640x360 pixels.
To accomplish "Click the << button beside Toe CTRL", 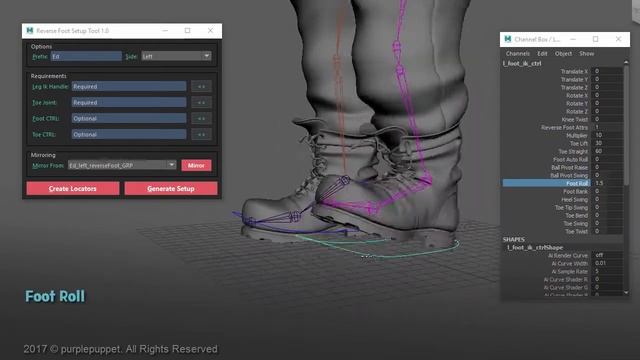I will [201, 134].
